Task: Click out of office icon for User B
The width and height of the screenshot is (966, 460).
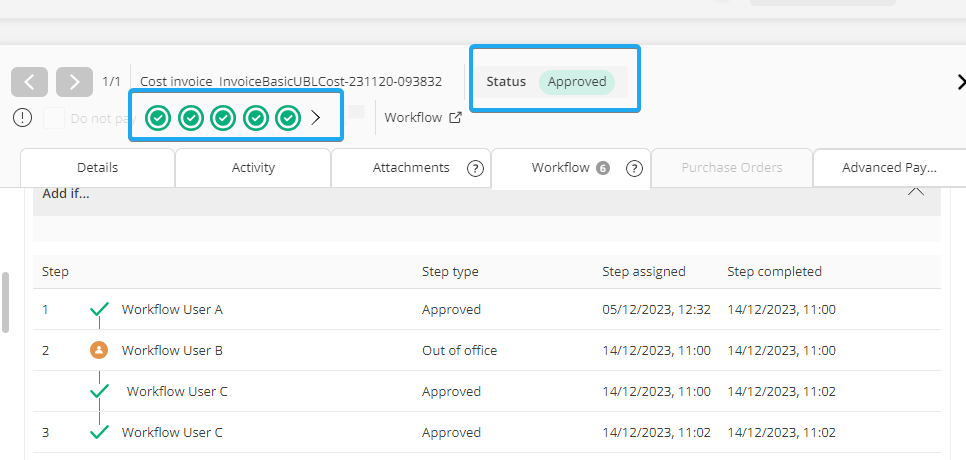Action: [98, 350]
